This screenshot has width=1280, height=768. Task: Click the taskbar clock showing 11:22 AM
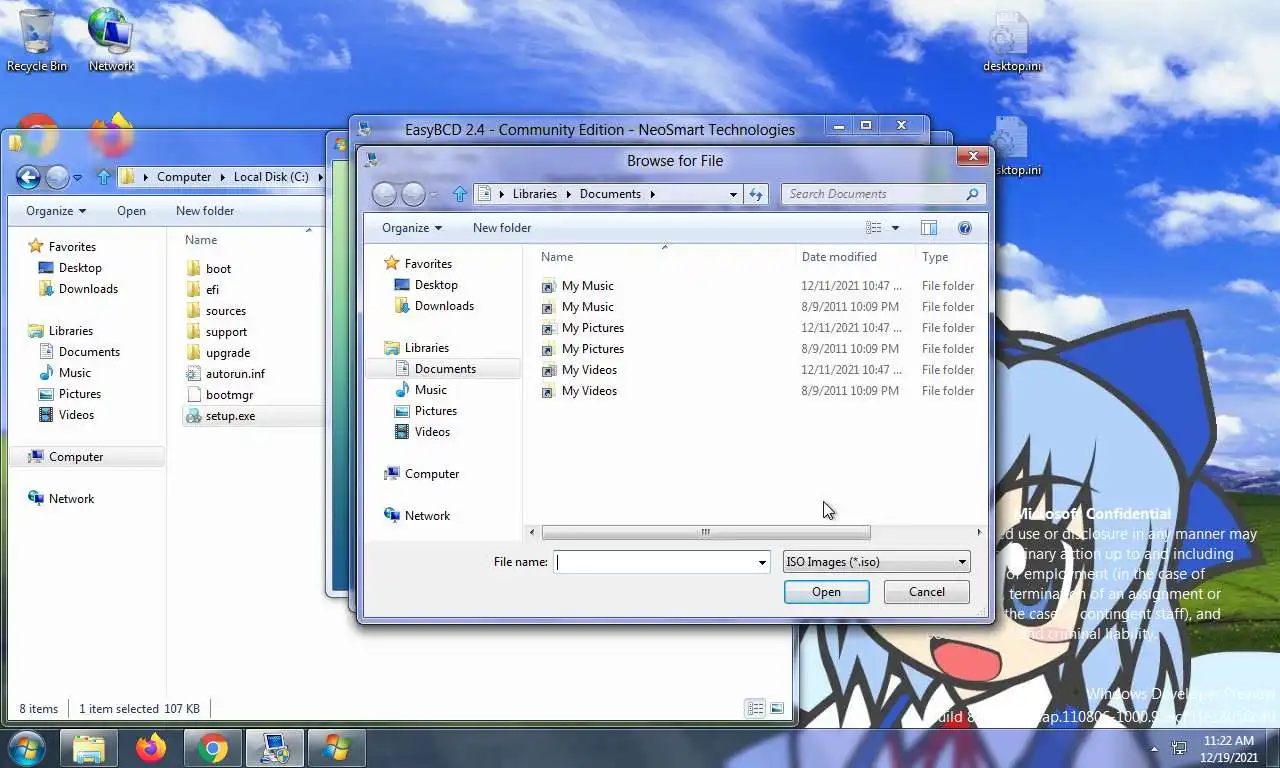pyautogui.click(x=1230, y=748)
